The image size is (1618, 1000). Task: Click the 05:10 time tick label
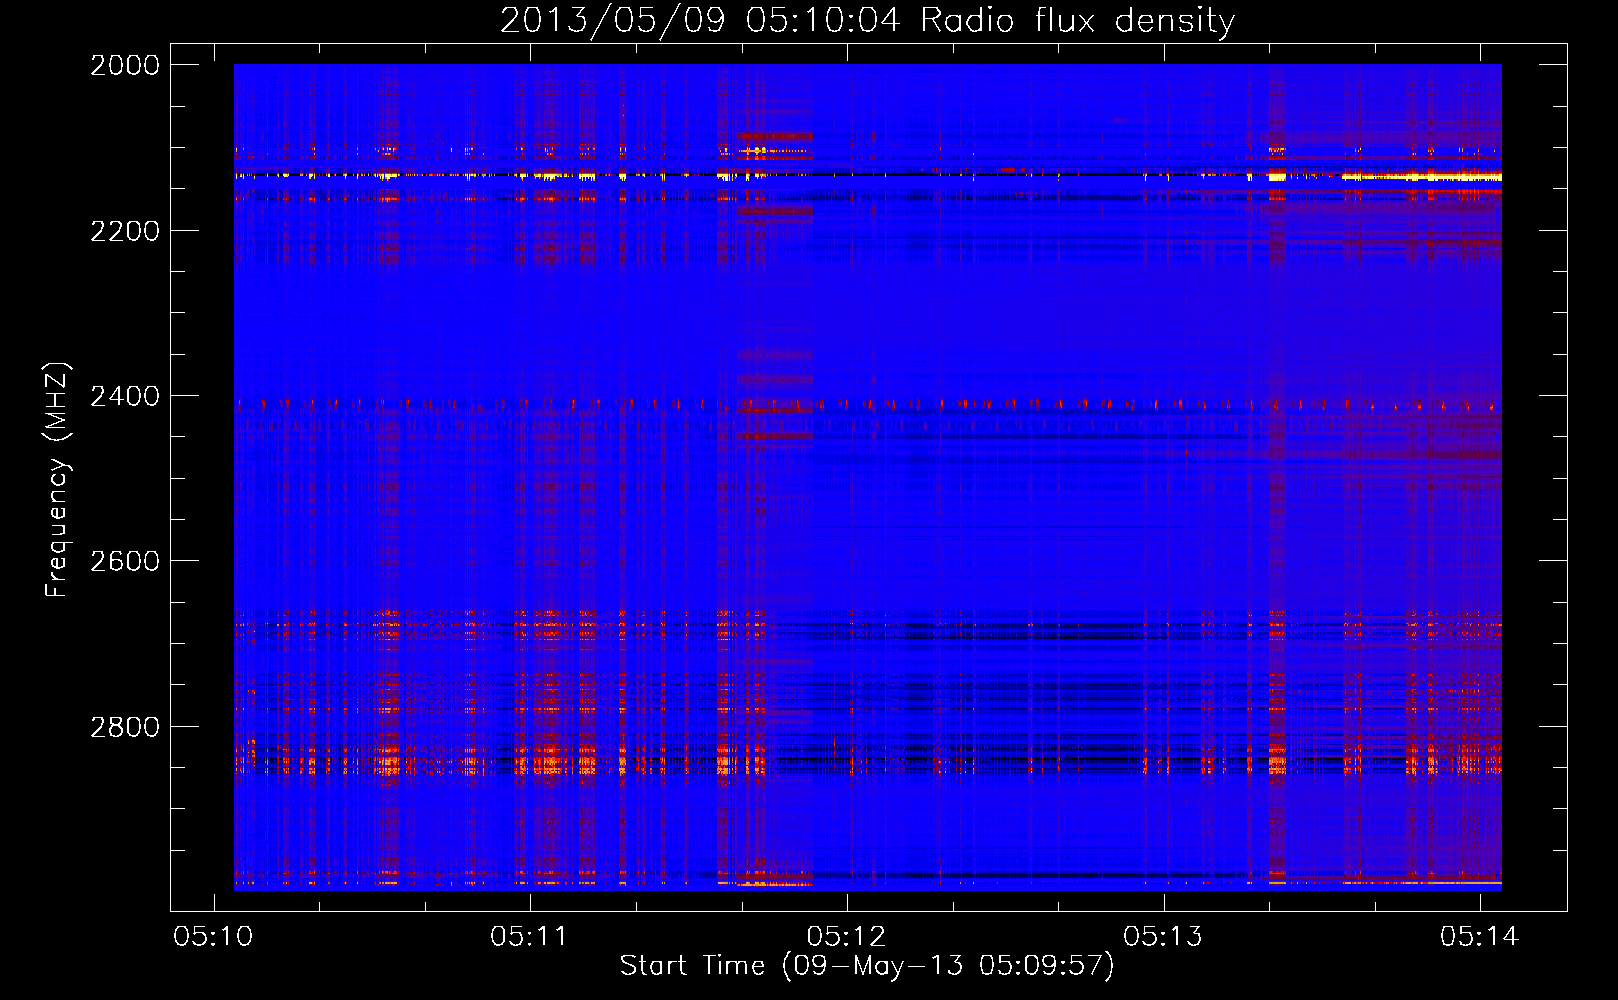(213, 936)
